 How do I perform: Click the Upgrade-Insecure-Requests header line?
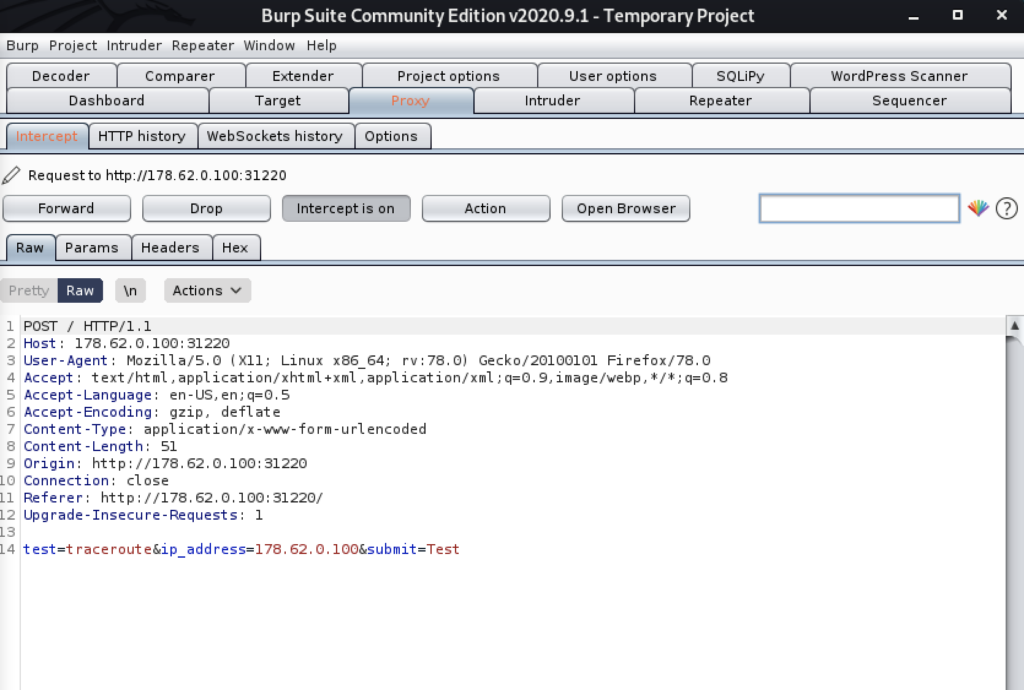[x=143, y=514]
